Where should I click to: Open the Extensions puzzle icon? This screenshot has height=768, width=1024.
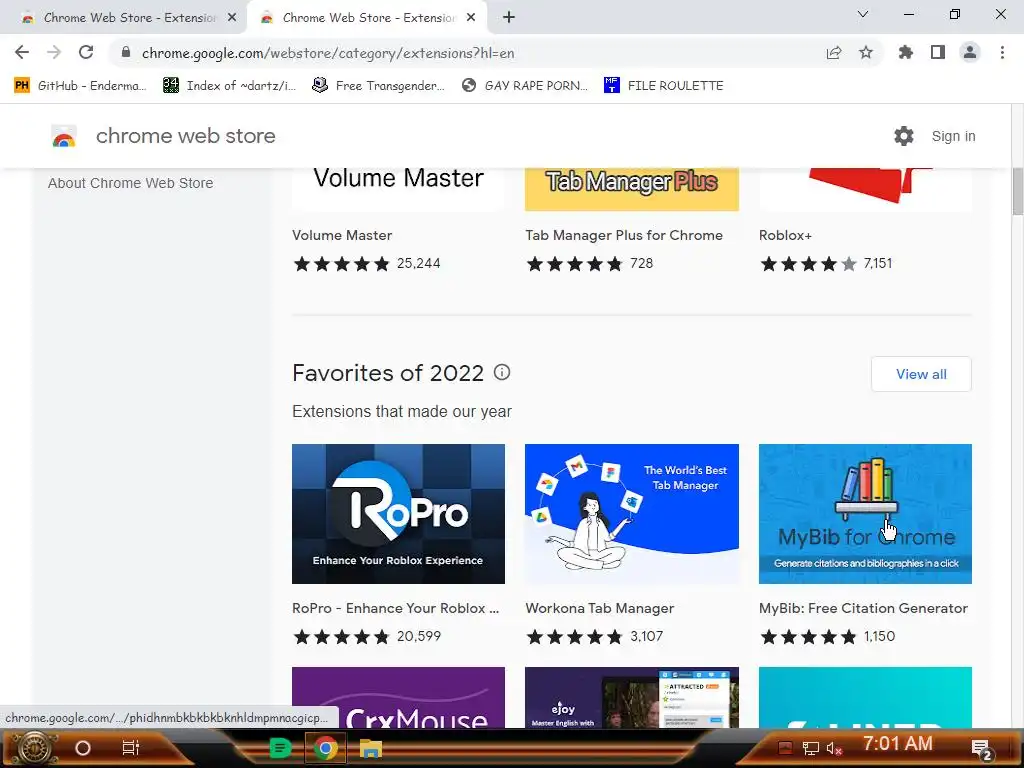pyautogui.click(x=905, y=52)
